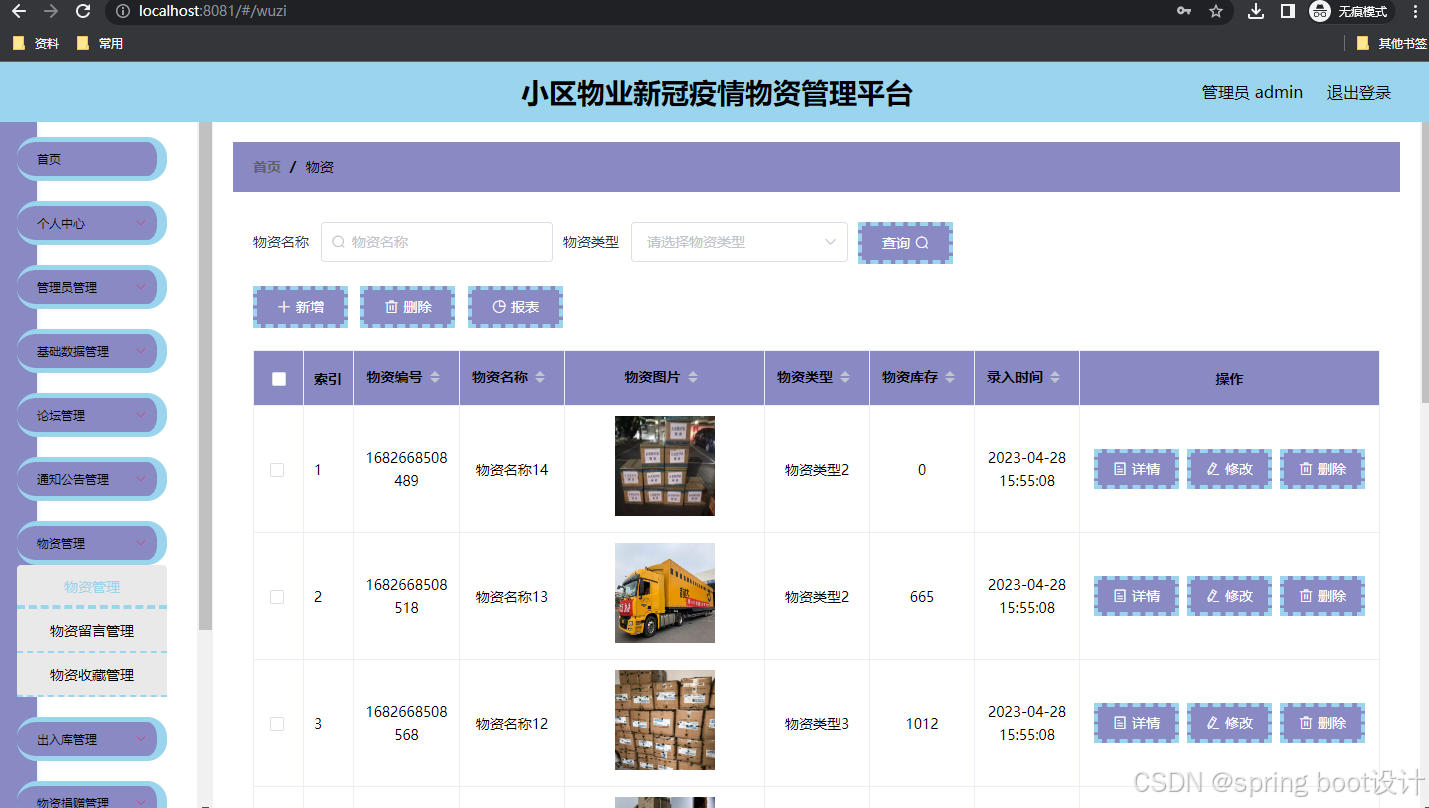Click sort arrows next to 物资图片 header
Image resolution: width=1429 pixels, height=808 pixels.
click(x=693, y=377)
